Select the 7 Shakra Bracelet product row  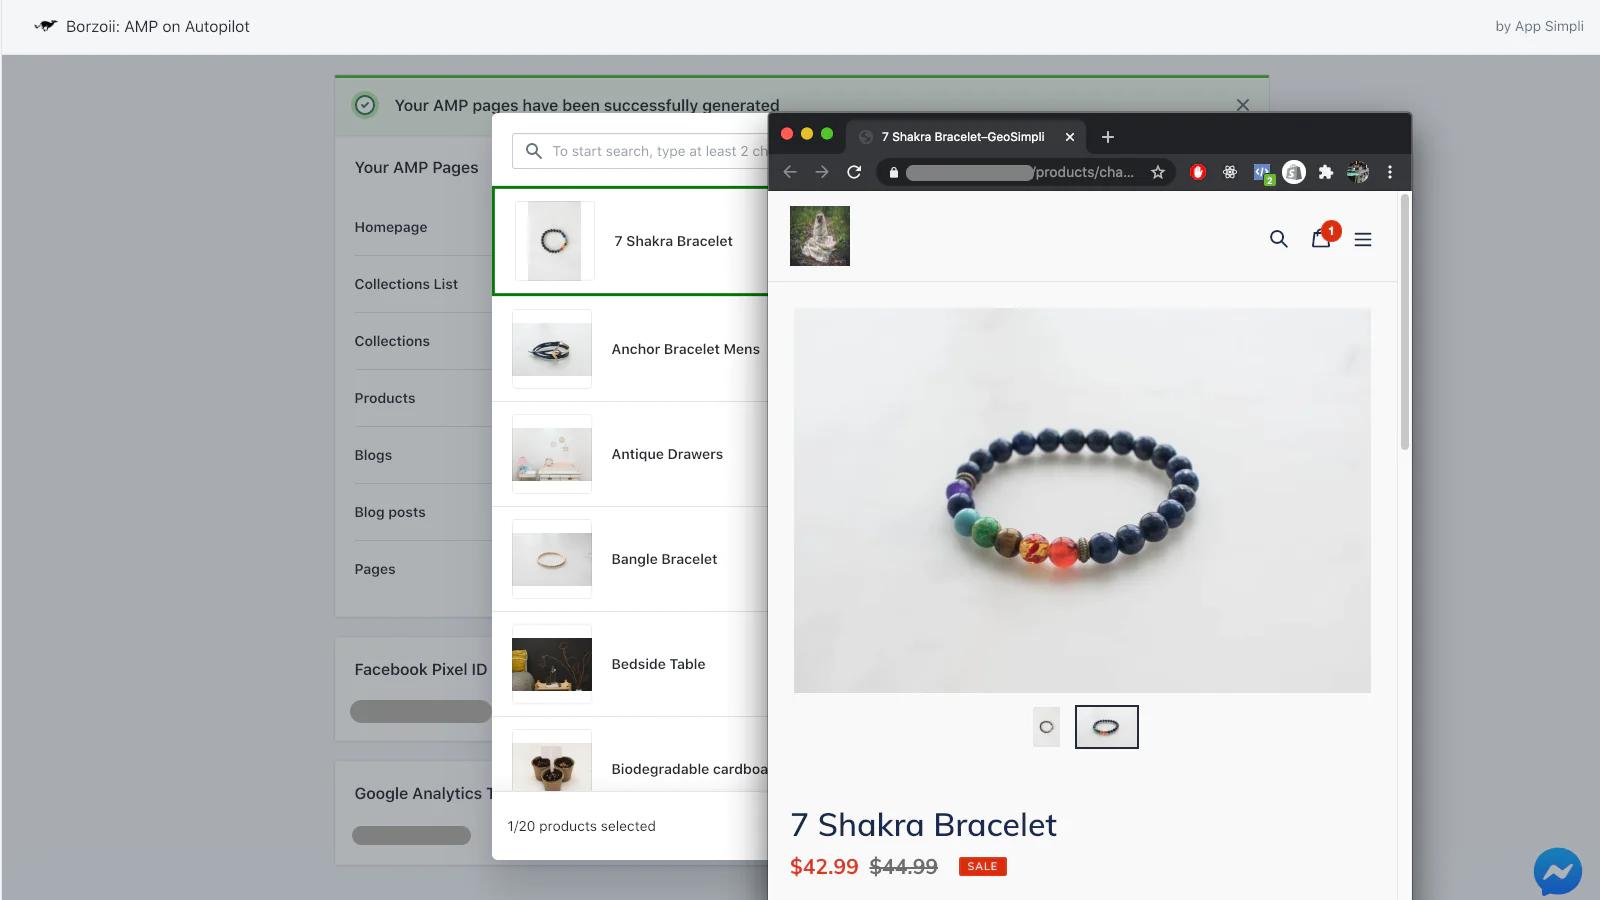pos(631,241)
